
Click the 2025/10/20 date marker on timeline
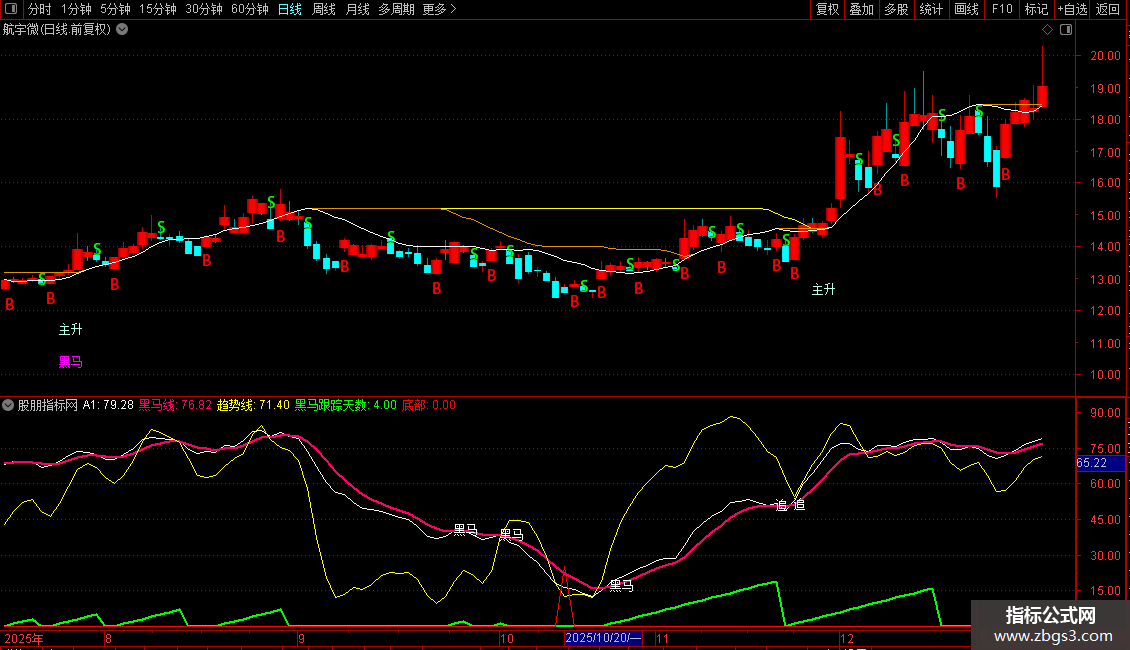pyautogui.click(x=602, y=638)
